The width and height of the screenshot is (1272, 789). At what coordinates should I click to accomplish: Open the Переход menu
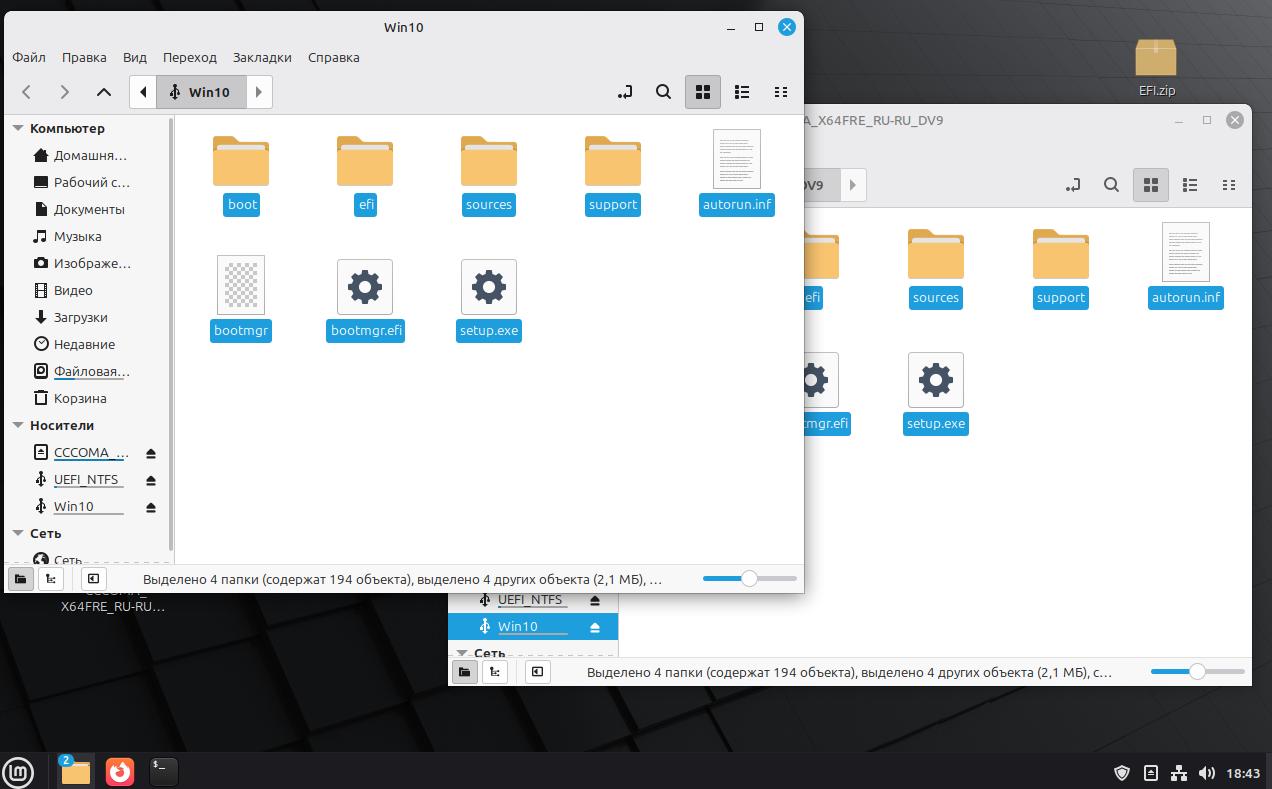click(190, 57)
